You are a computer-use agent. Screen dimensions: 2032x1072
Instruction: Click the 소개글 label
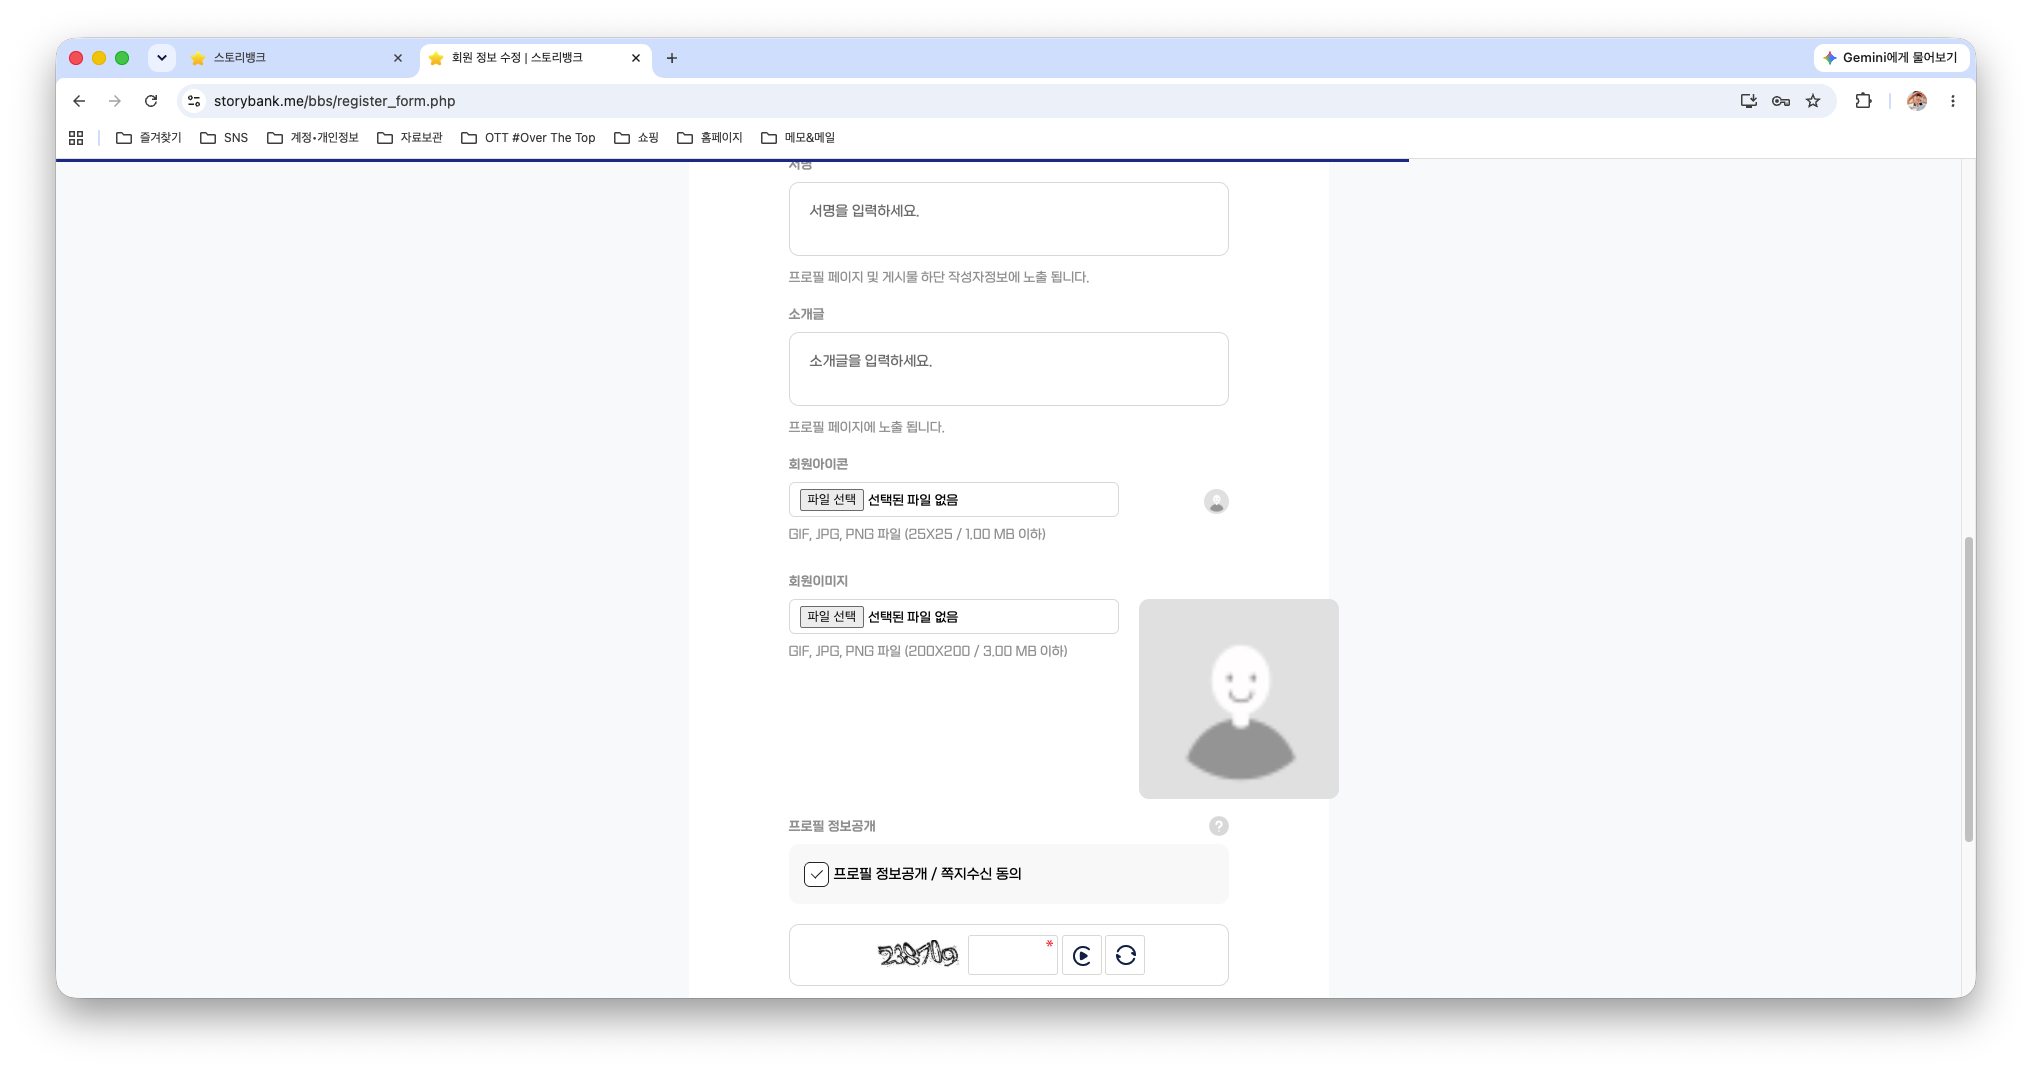[806, 314]
